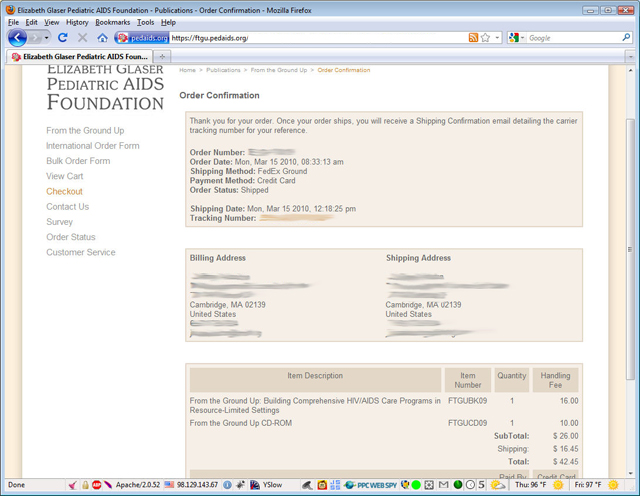This screenshot has width=640, height=496.
Task: Open the History menu
Action: click(x=77, y=22)
